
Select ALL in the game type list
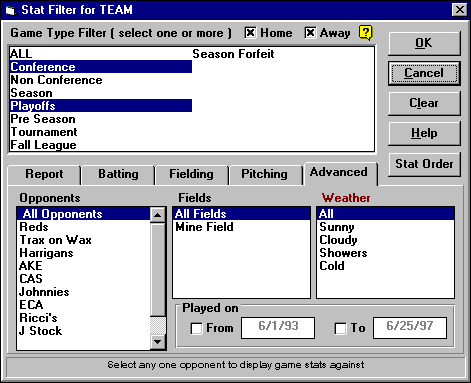(x=101, y=54)
